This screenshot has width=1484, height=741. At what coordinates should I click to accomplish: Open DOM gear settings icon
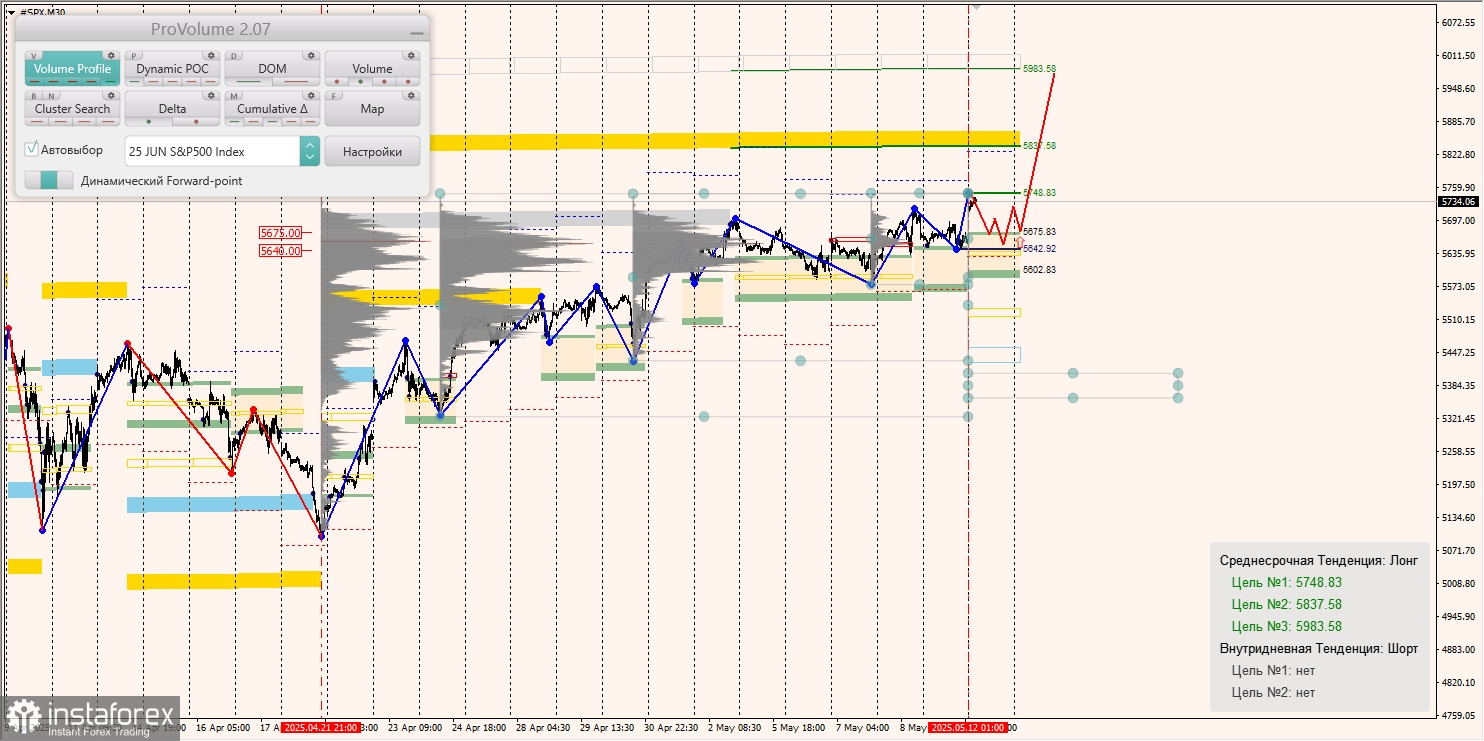point(311,56)
